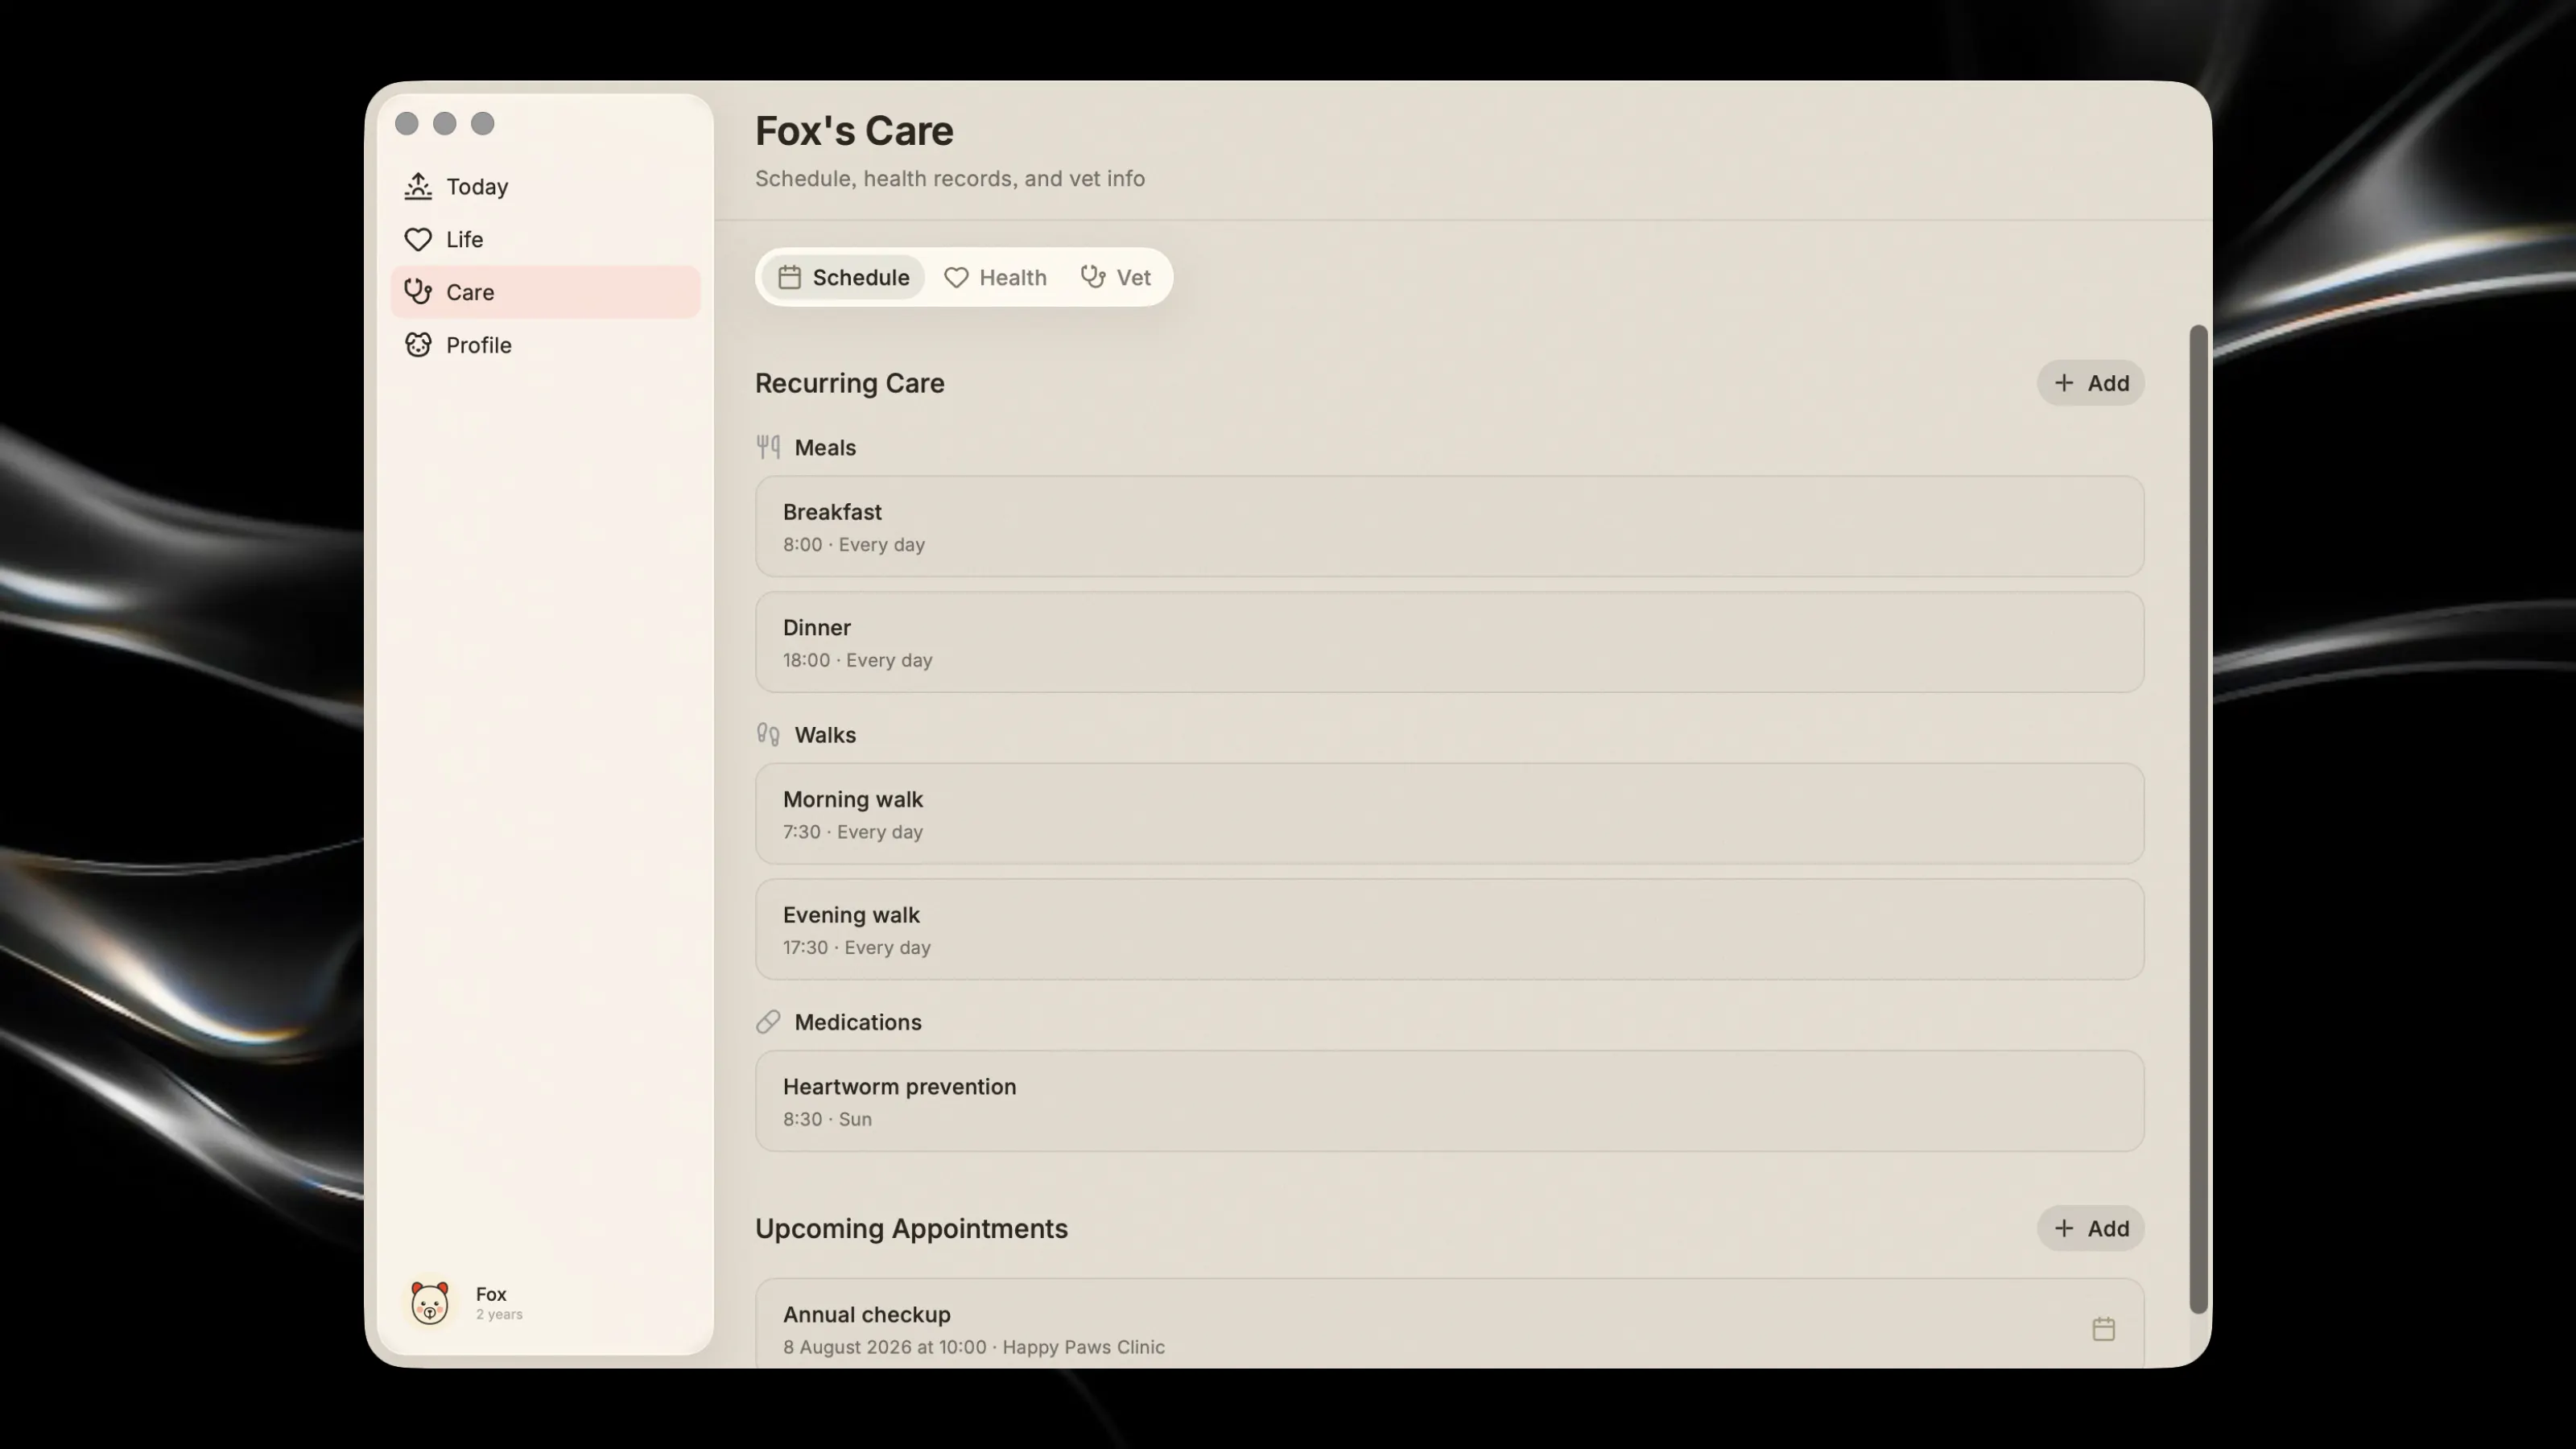The width and height of the screenshot is (2576, 1449).
Task: Minimize the window with the middle traffic light
Action: click(445, 123)
